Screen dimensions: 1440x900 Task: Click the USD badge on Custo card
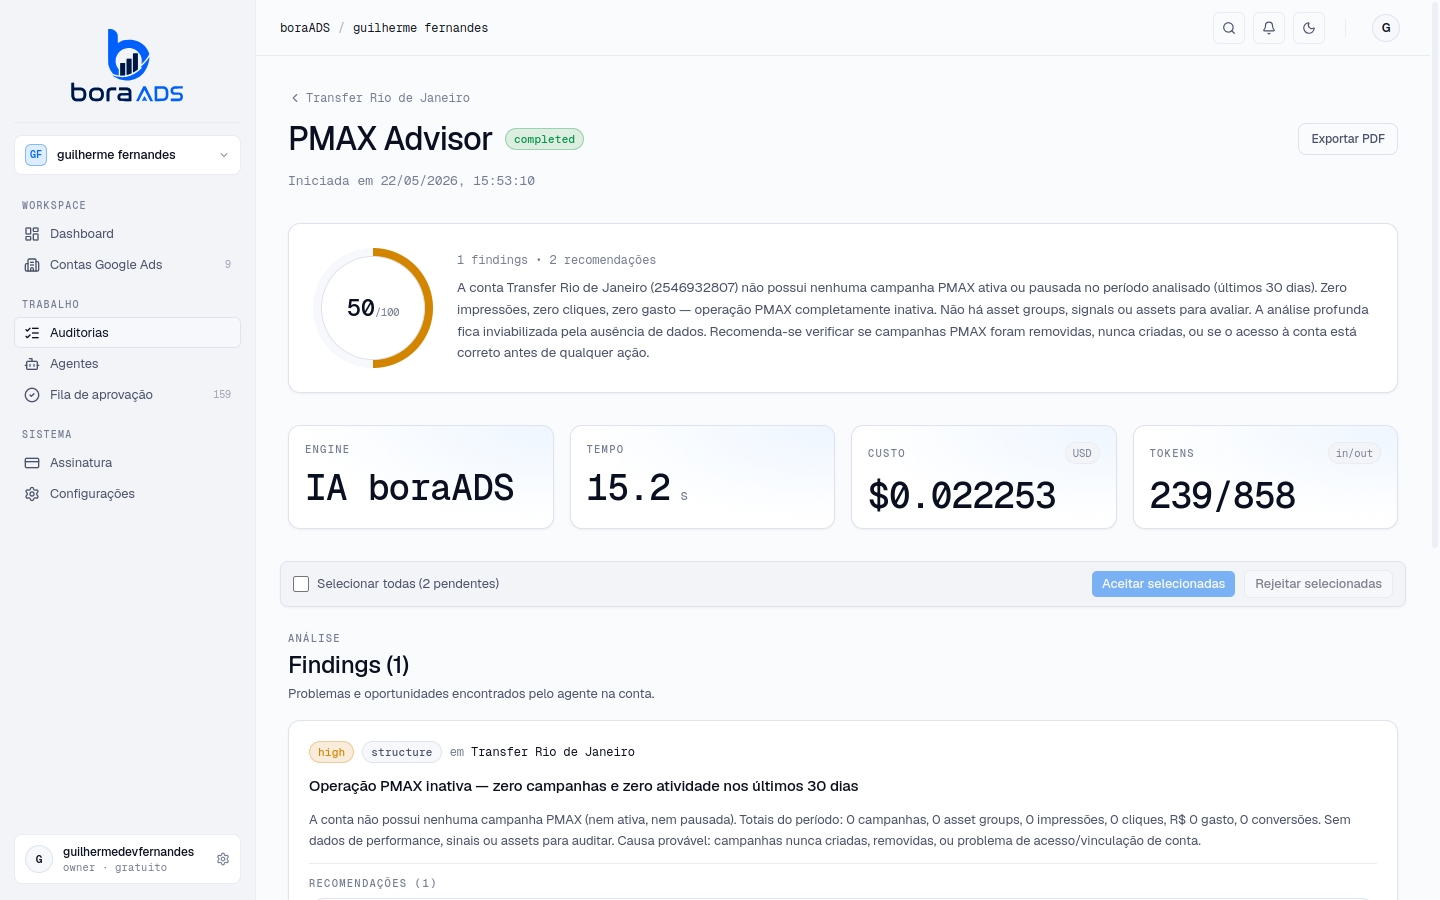(1082, 453)
